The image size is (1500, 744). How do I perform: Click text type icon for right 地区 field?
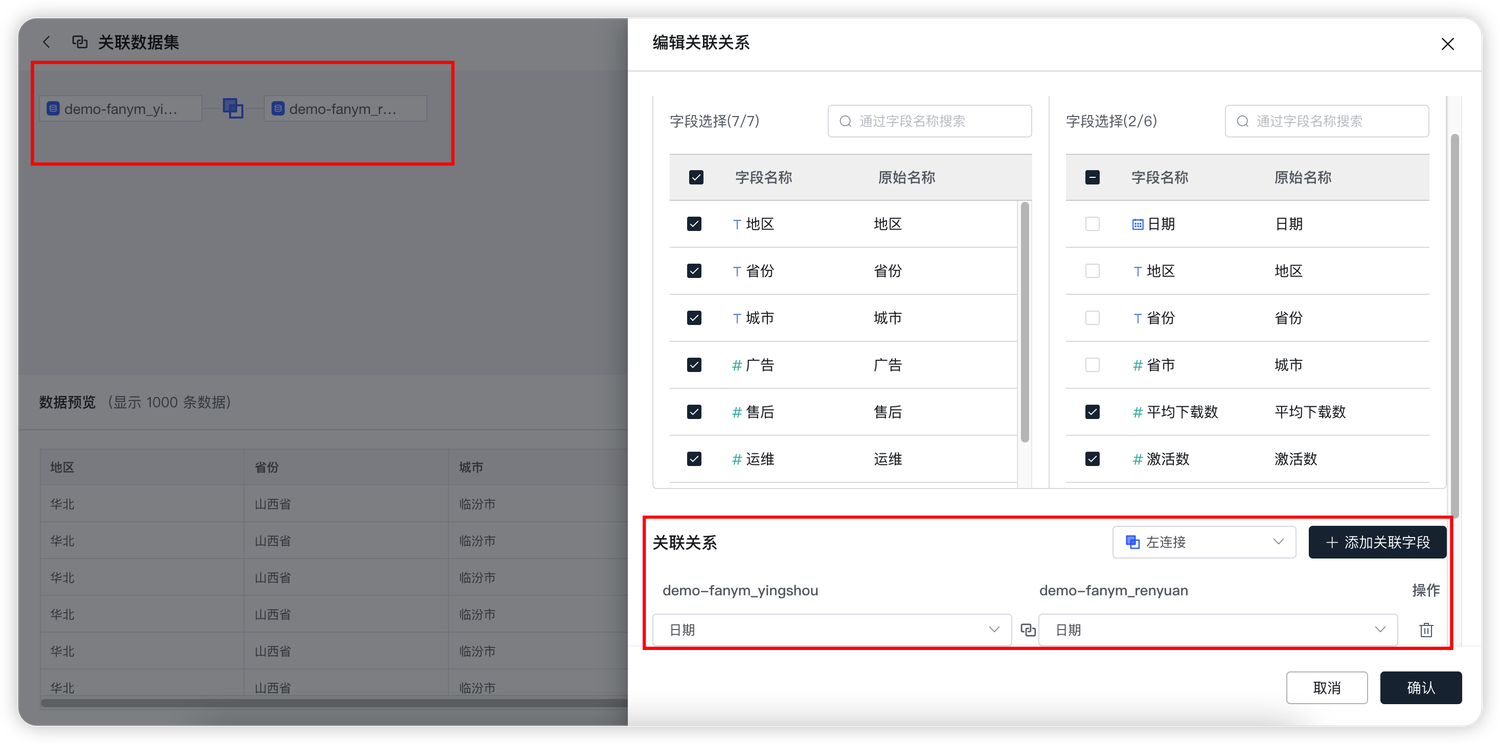coord(1137,271)
